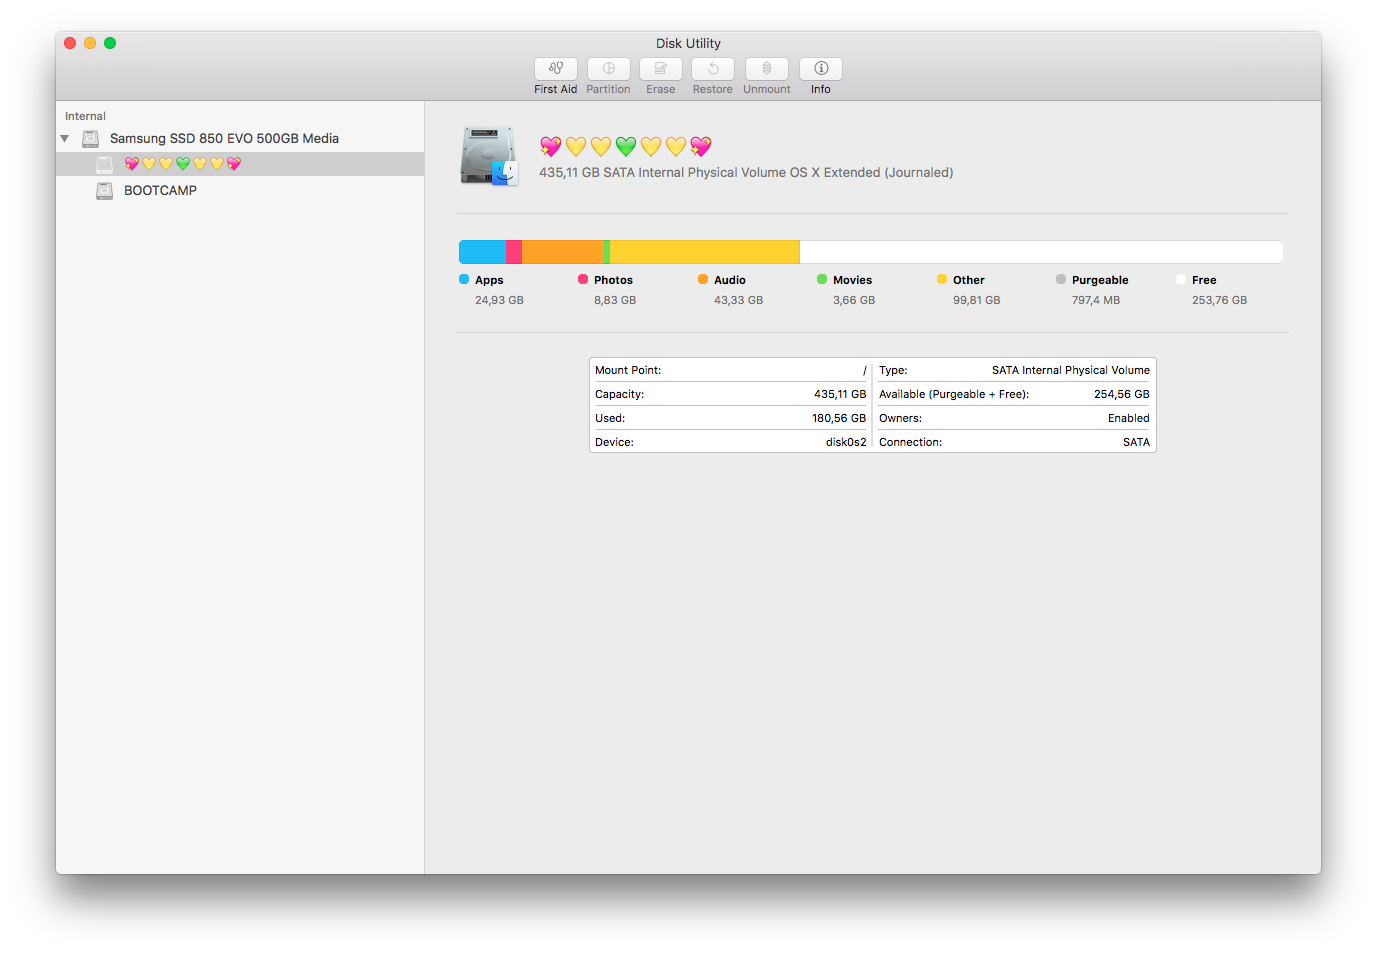Unmount the selected volume
The height and width of the screenshot is (954, 1377).
pos(767,68)
